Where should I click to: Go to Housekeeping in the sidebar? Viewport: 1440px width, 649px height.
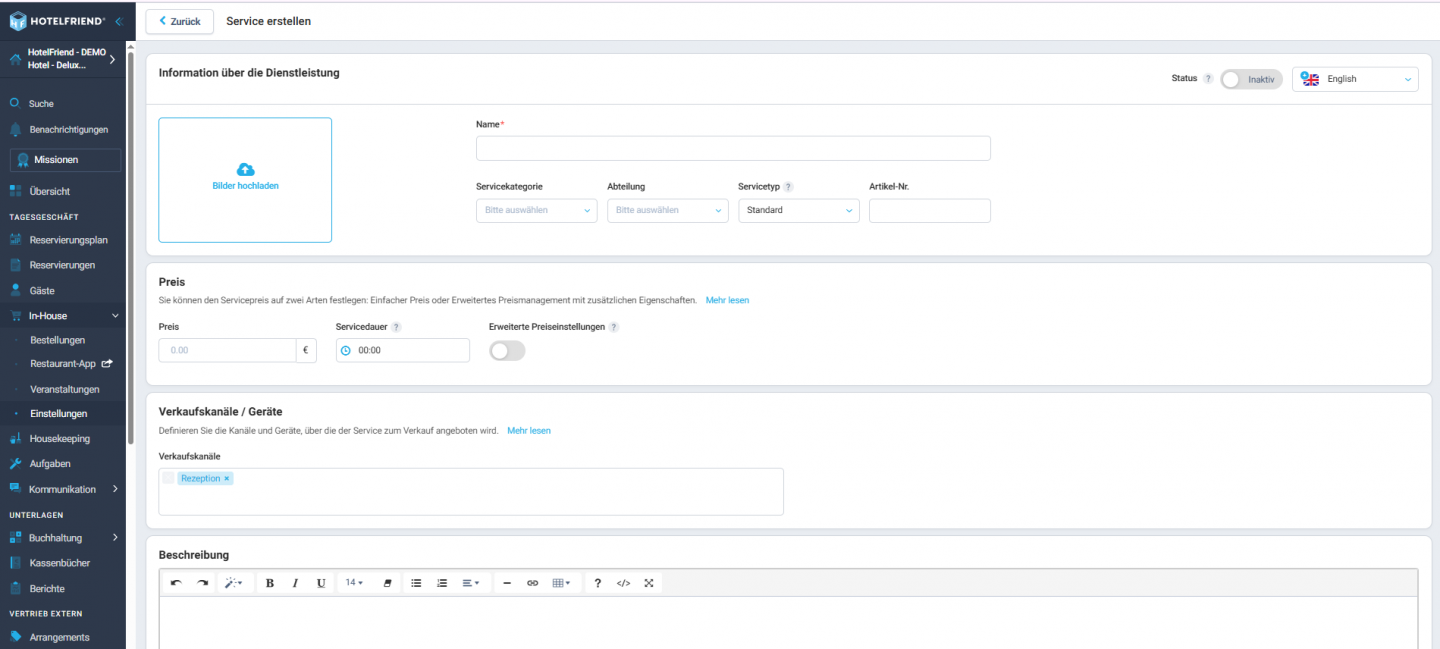coord(59,439)
